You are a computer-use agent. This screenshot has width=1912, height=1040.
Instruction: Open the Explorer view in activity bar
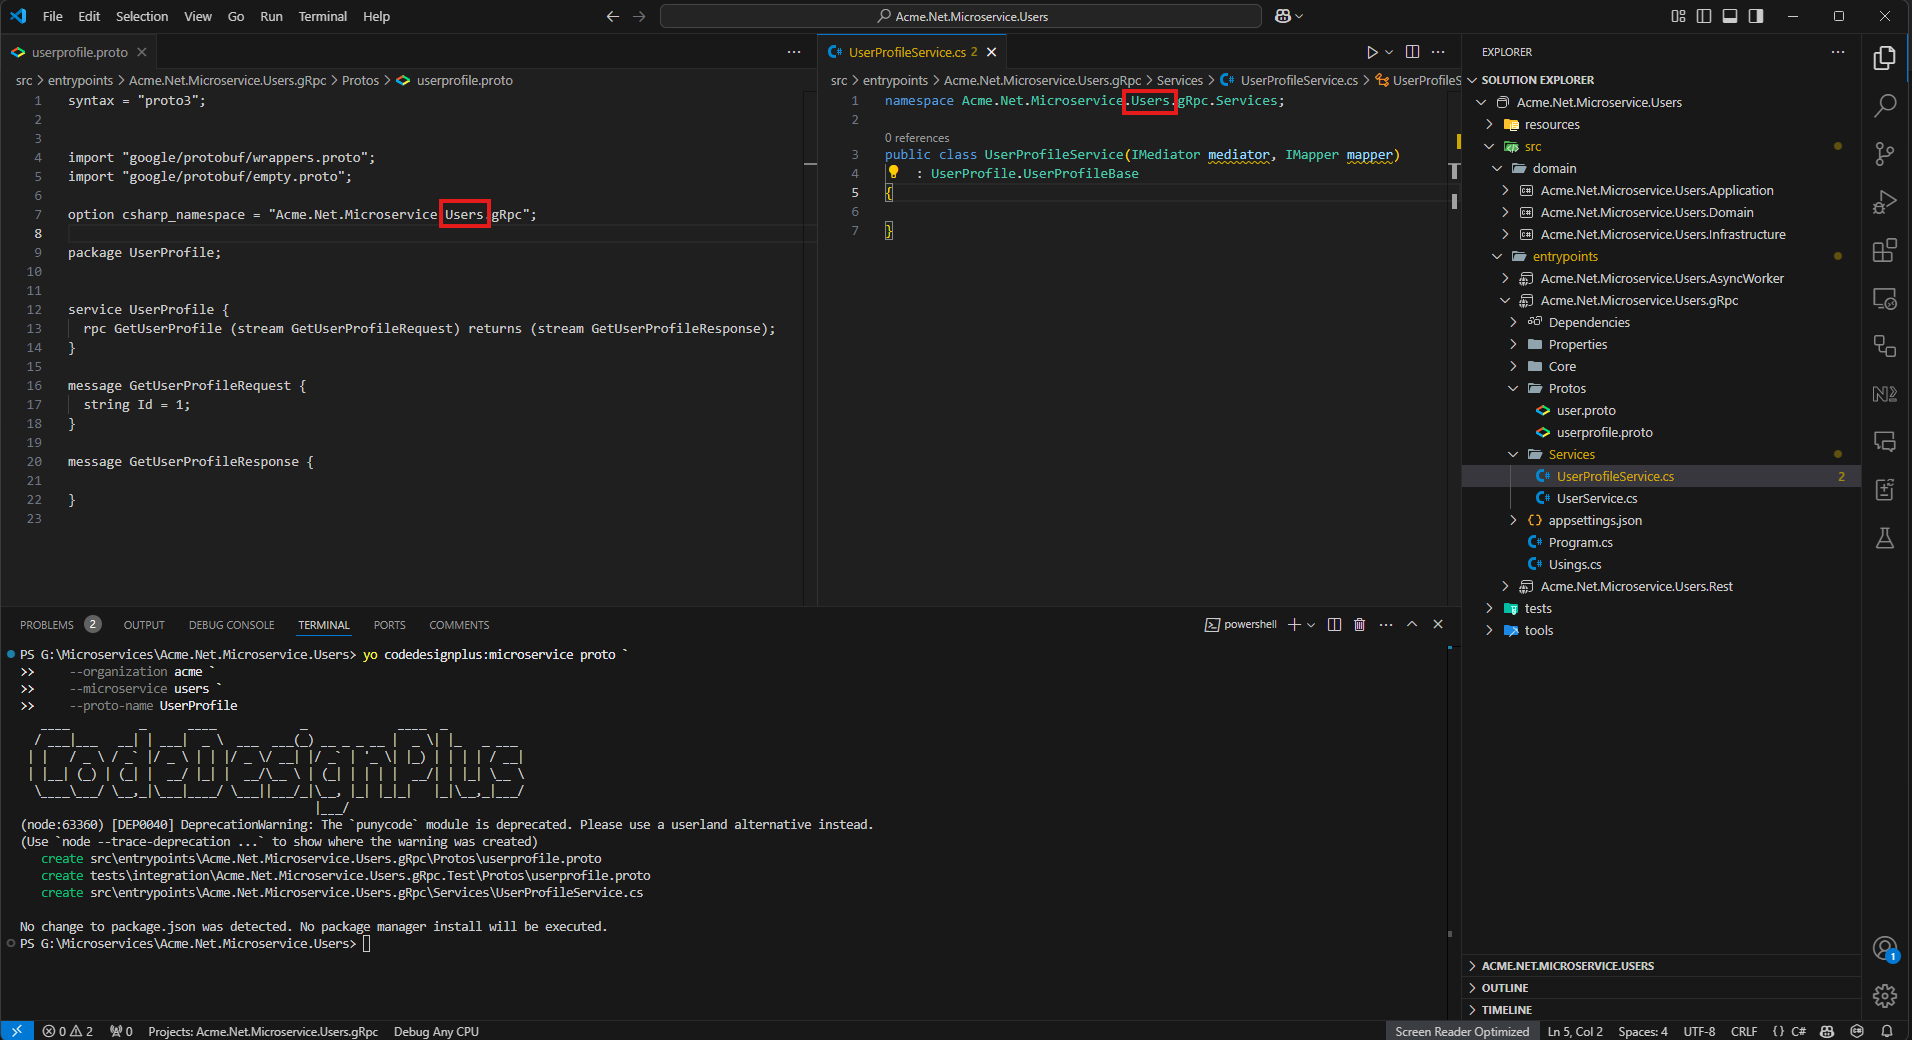click(x=1885, y=58)
